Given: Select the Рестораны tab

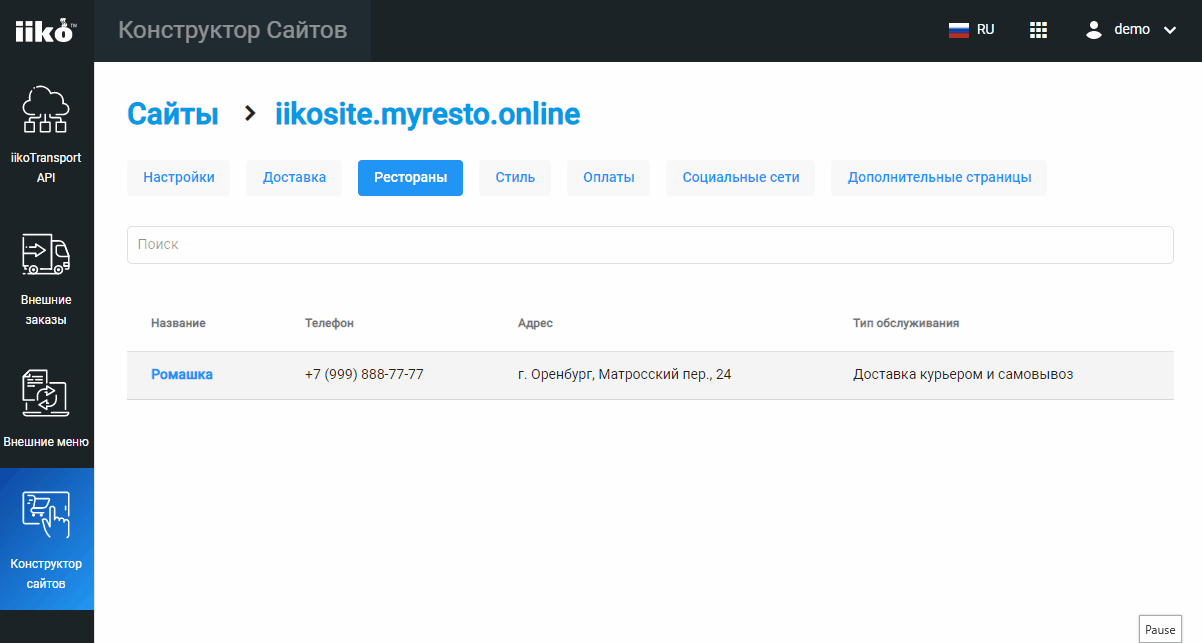Looking at the screenshot, I should tap(410, 178).
